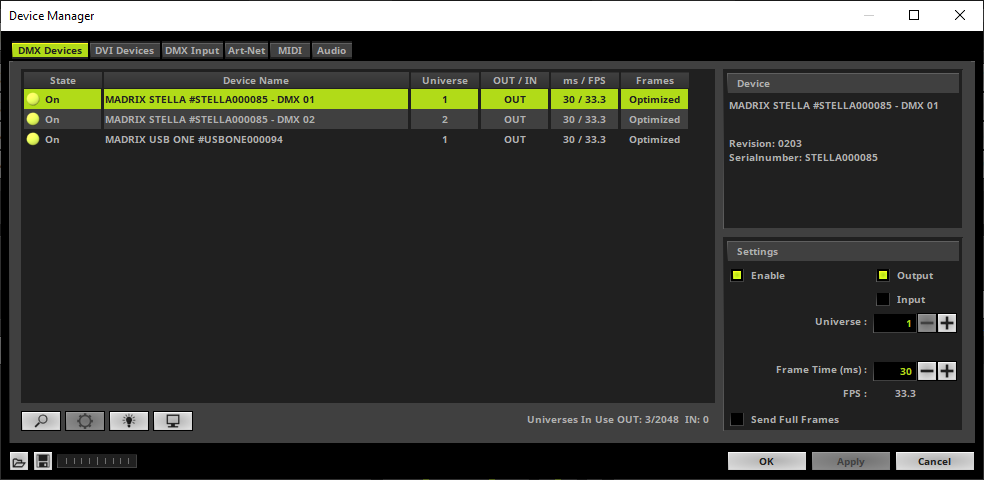Click the light bulb highlight device button
Image resolution: width=984 pixels, height=480 pixels.
[x=129, y=421]
